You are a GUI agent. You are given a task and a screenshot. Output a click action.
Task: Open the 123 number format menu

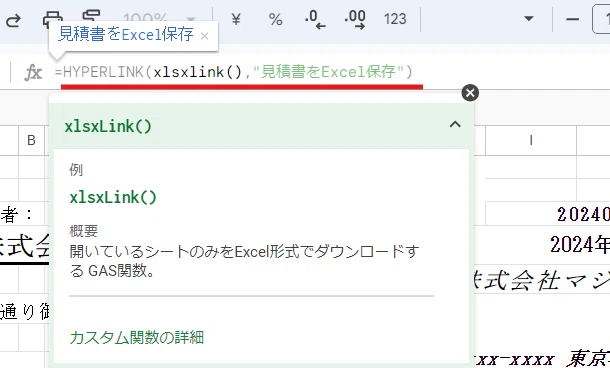coord(395,19)
